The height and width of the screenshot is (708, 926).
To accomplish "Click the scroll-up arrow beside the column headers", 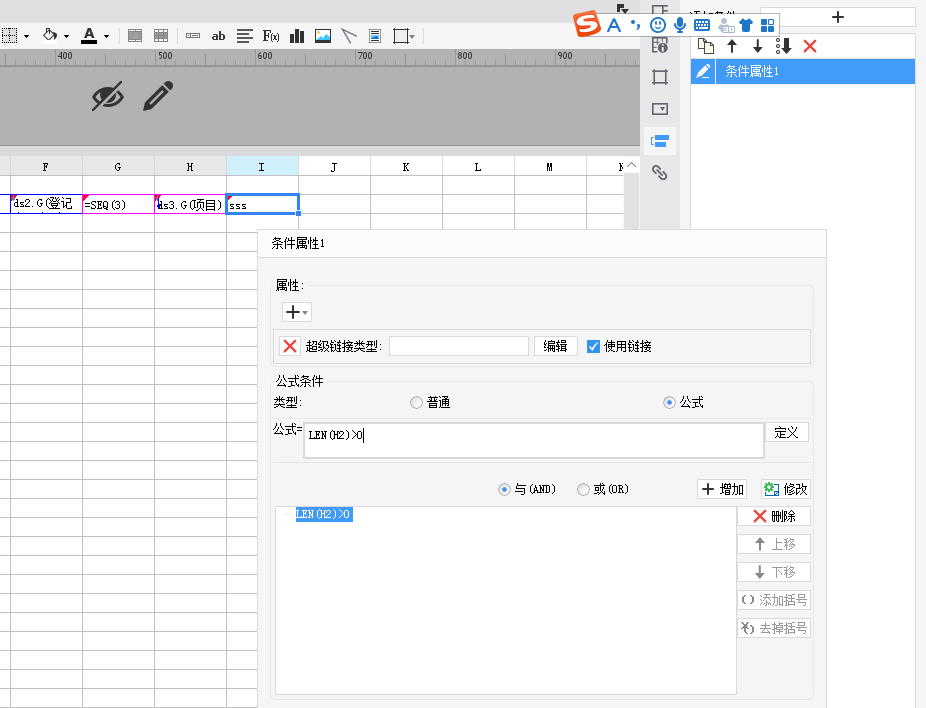I will tap(631, 165).
